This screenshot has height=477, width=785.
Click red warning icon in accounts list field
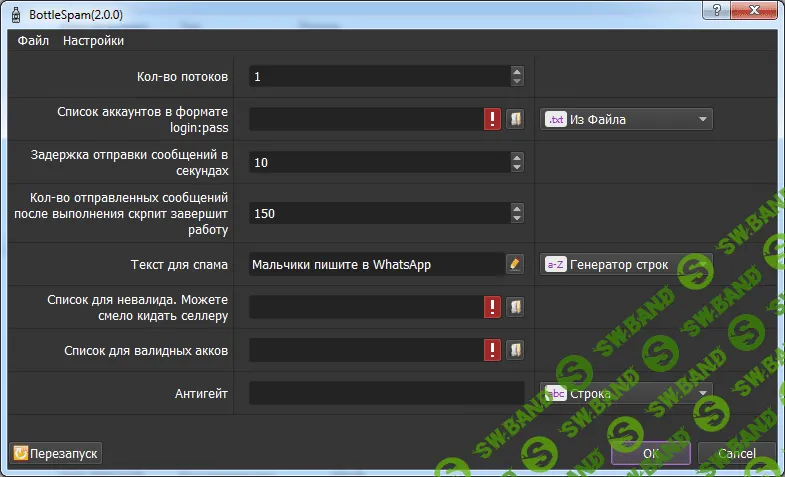(492, 119)
